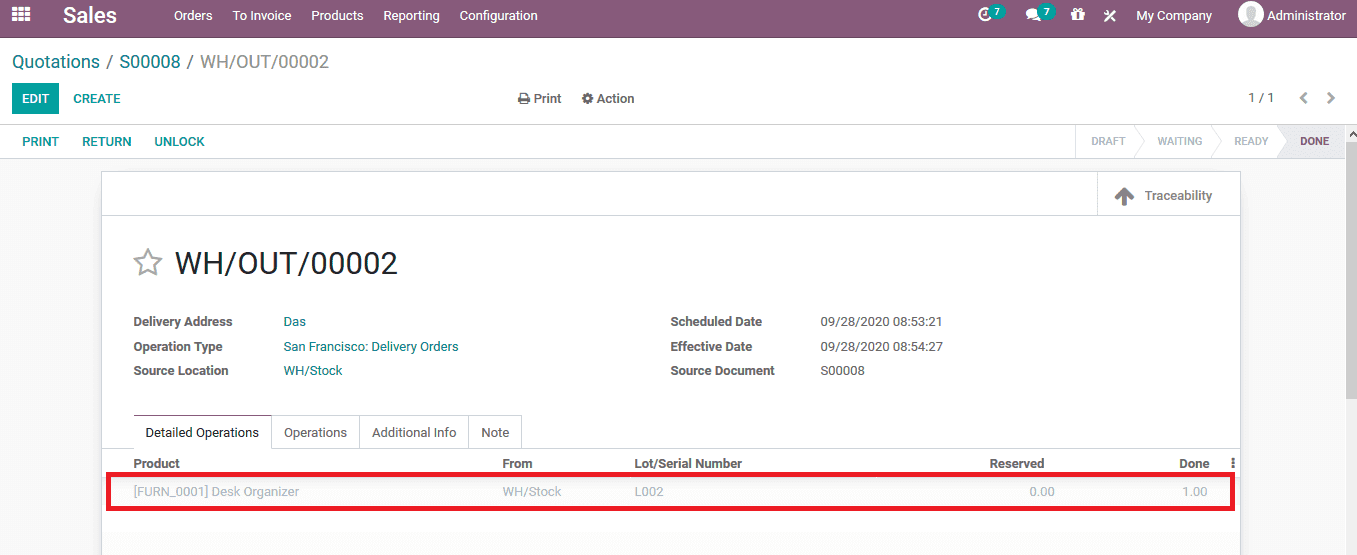
Task: Go to the previous record arrow
Action: click(x=1303, y=98)
